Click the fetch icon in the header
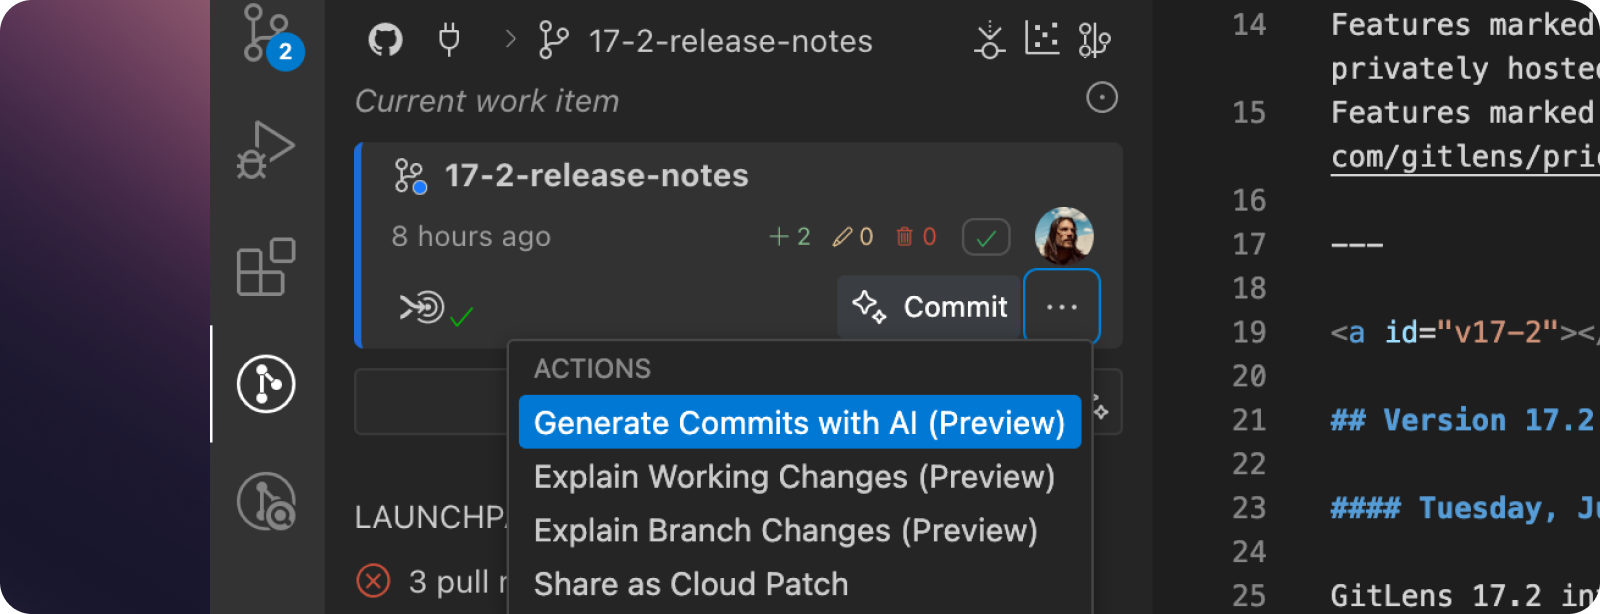The height and width of the screenshot is (614, 1600). click(x=990, y=40)
